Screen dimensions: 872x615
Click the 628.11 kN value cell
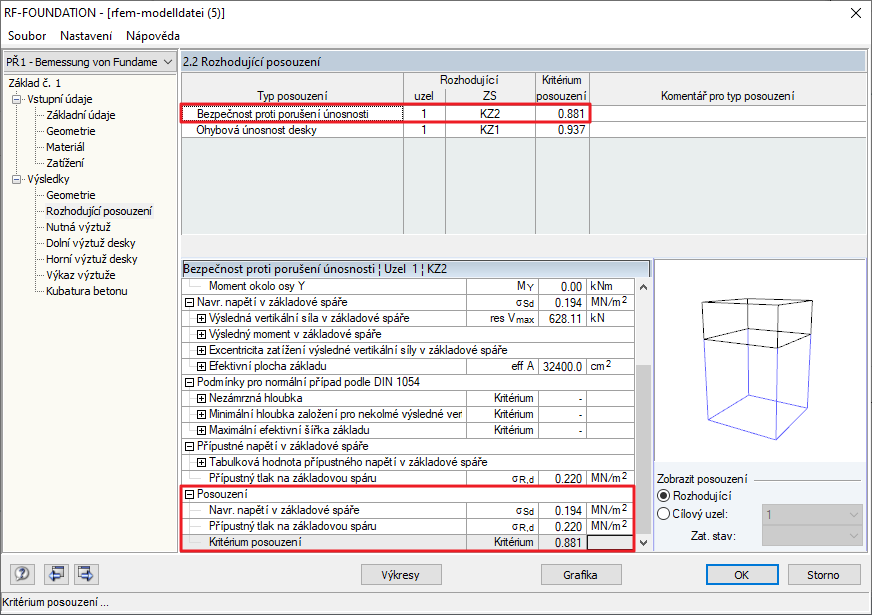tap(561, 319)
